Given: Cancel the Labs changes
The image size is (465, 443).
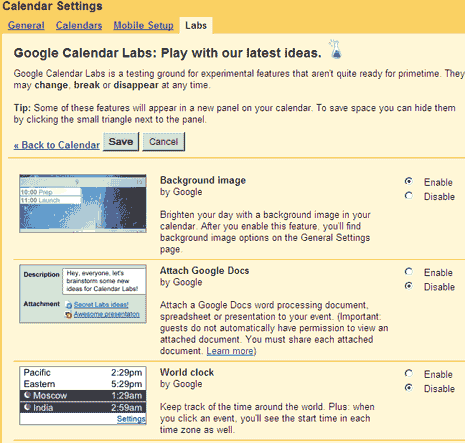Looking at the screenshot, I should [163, 142].
